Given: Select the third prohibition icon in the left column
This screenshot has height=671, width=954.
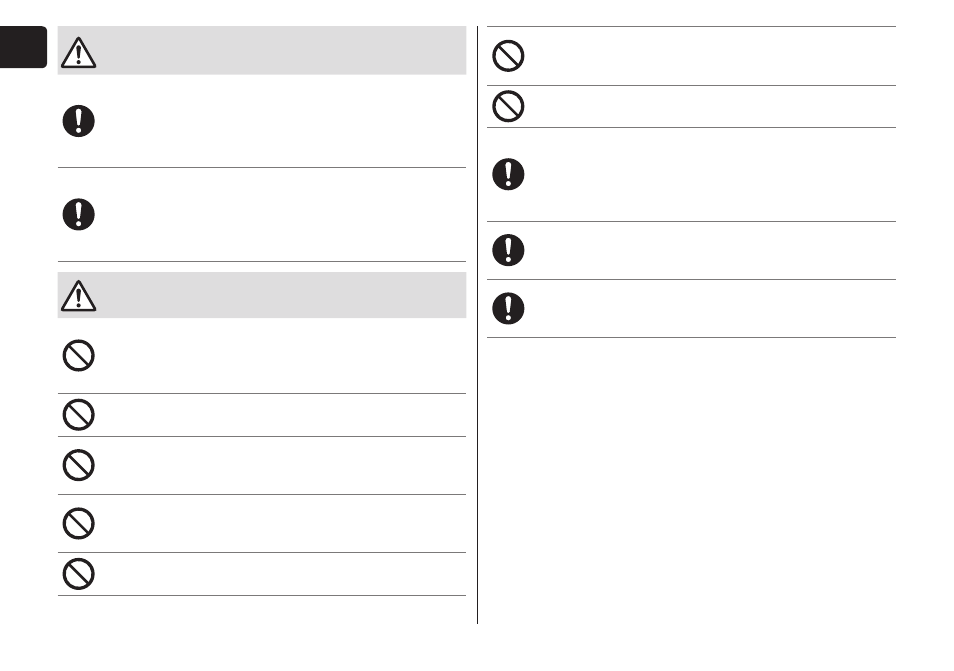Looking at the screenshot, I should point(78,465).
